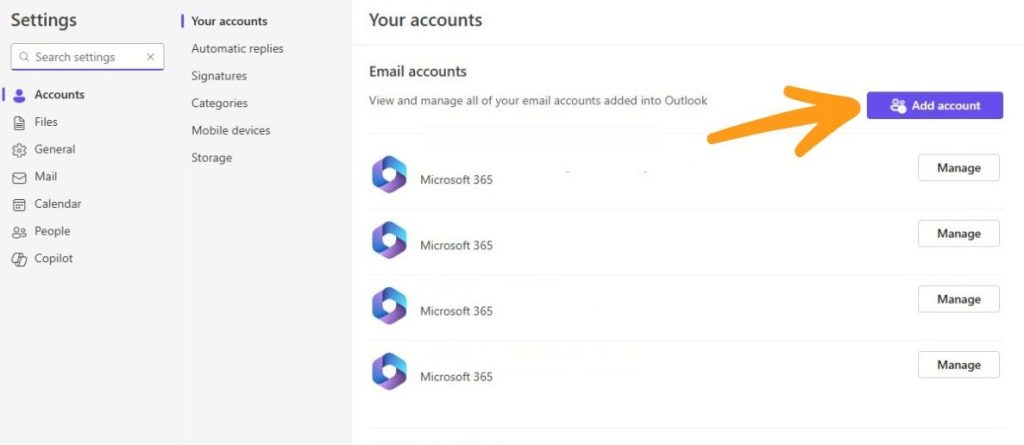
Task: Manage the first Microsoft 365 account
Action: (x=959, y=168)
